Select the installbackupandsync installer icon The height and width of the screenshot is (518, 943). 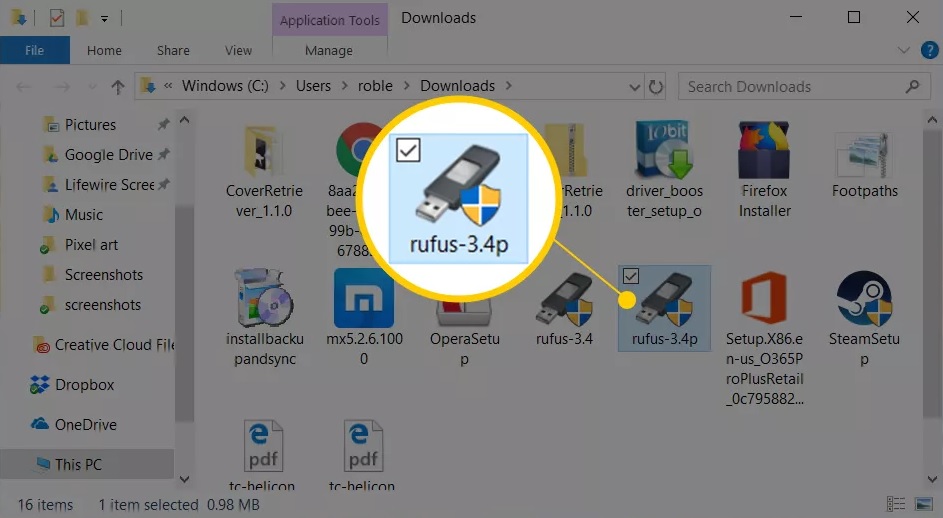265,298
